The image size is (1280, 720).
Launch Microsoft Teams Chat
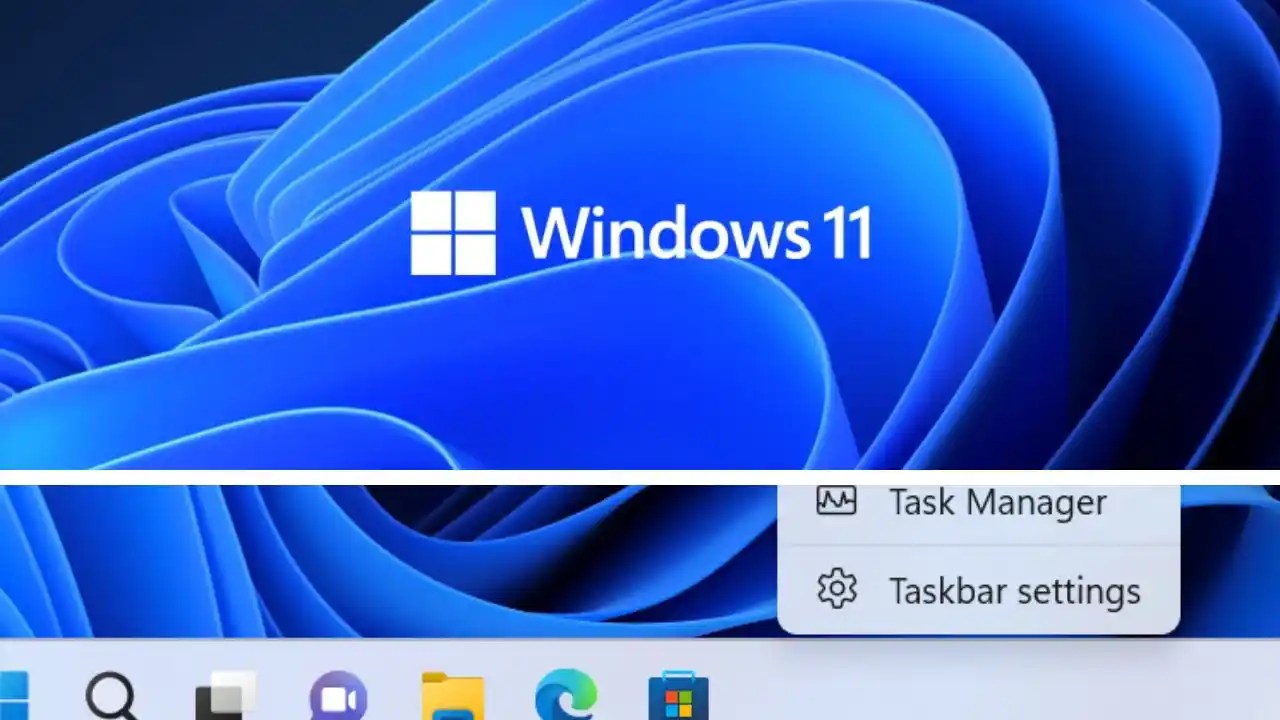point(340,697)
